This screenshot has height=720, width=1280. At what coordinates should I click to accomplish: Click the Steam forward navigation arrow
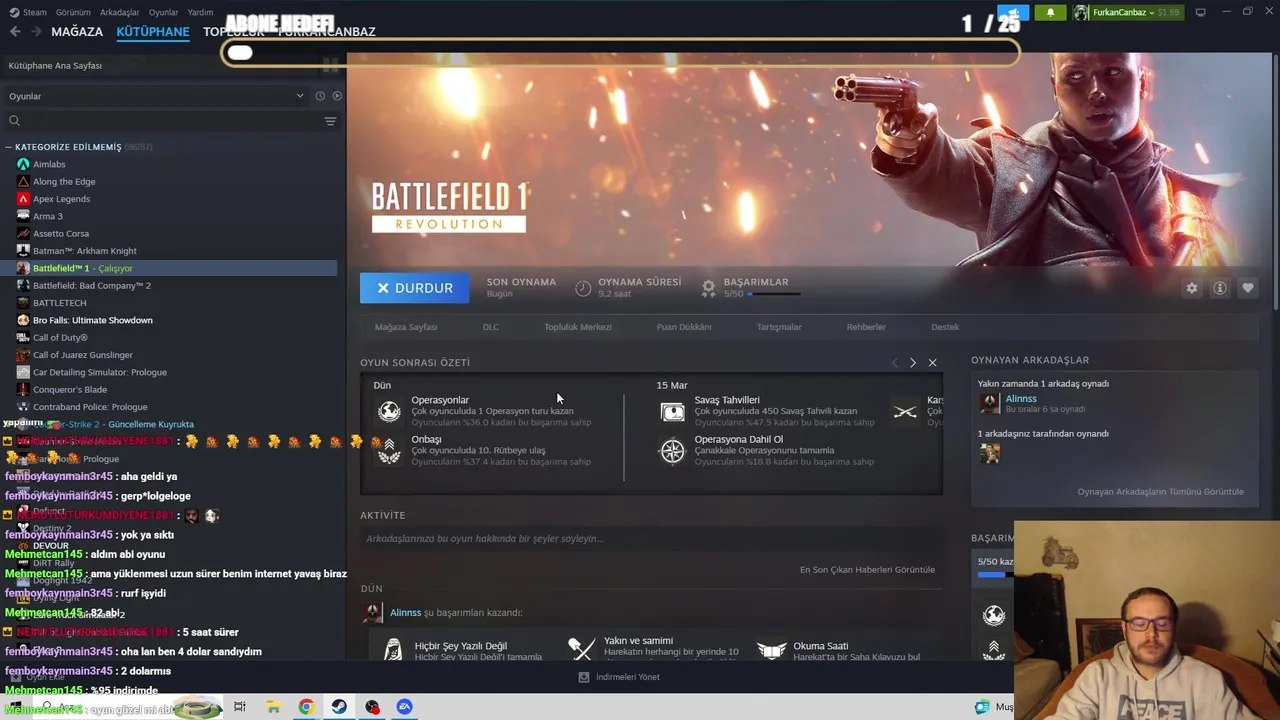click(36, 31)
